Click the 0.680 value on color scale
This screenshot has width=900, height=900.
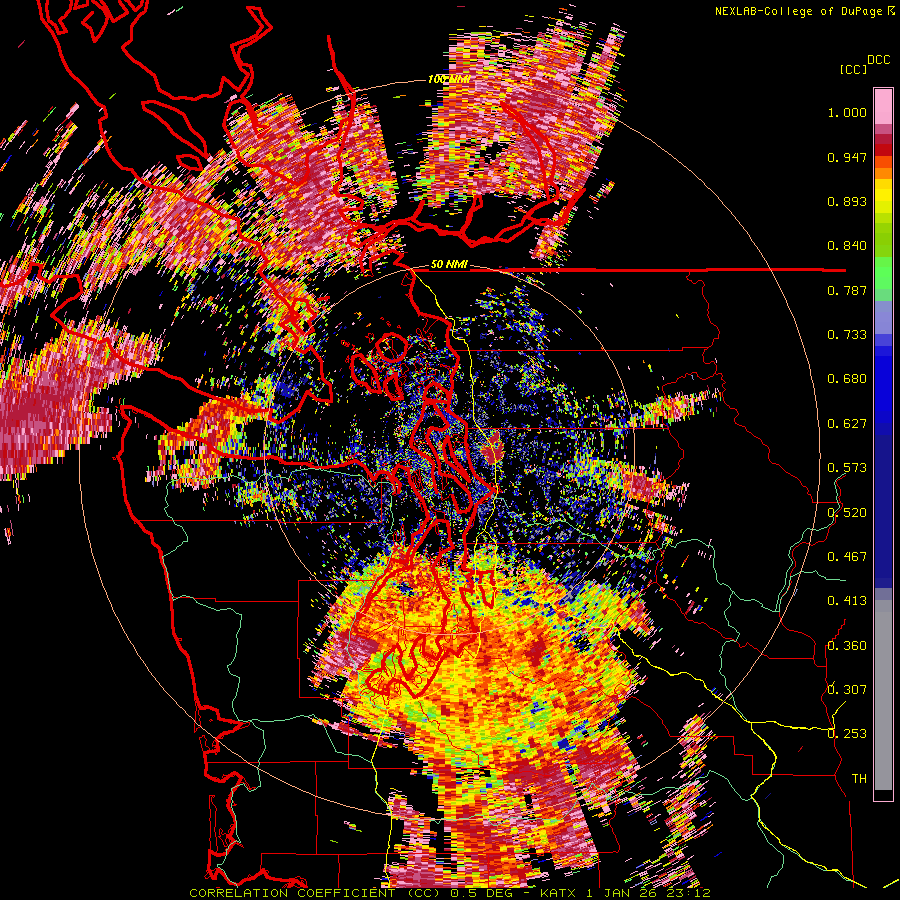(x=847, y=379)
